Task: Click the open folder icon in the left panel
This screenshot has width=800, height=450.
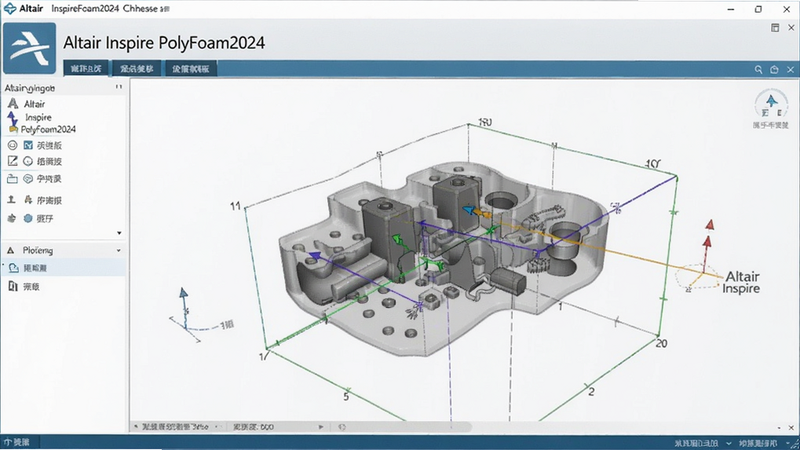Action: coord(13,179)
